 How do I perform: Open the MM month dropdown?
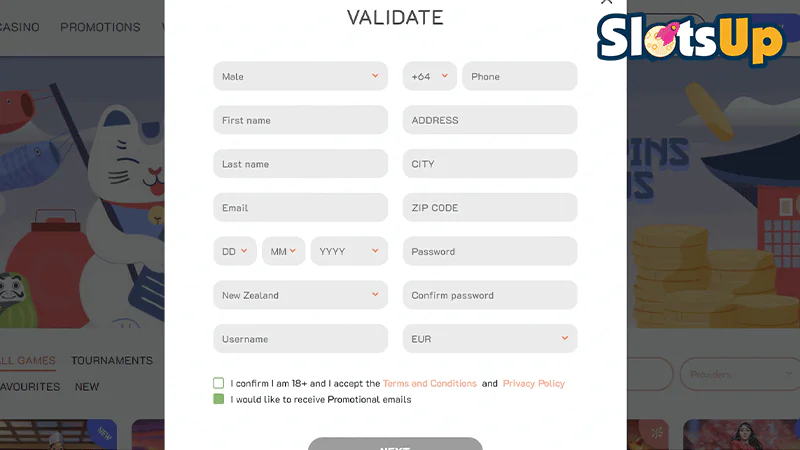click(x=283, y=251)
